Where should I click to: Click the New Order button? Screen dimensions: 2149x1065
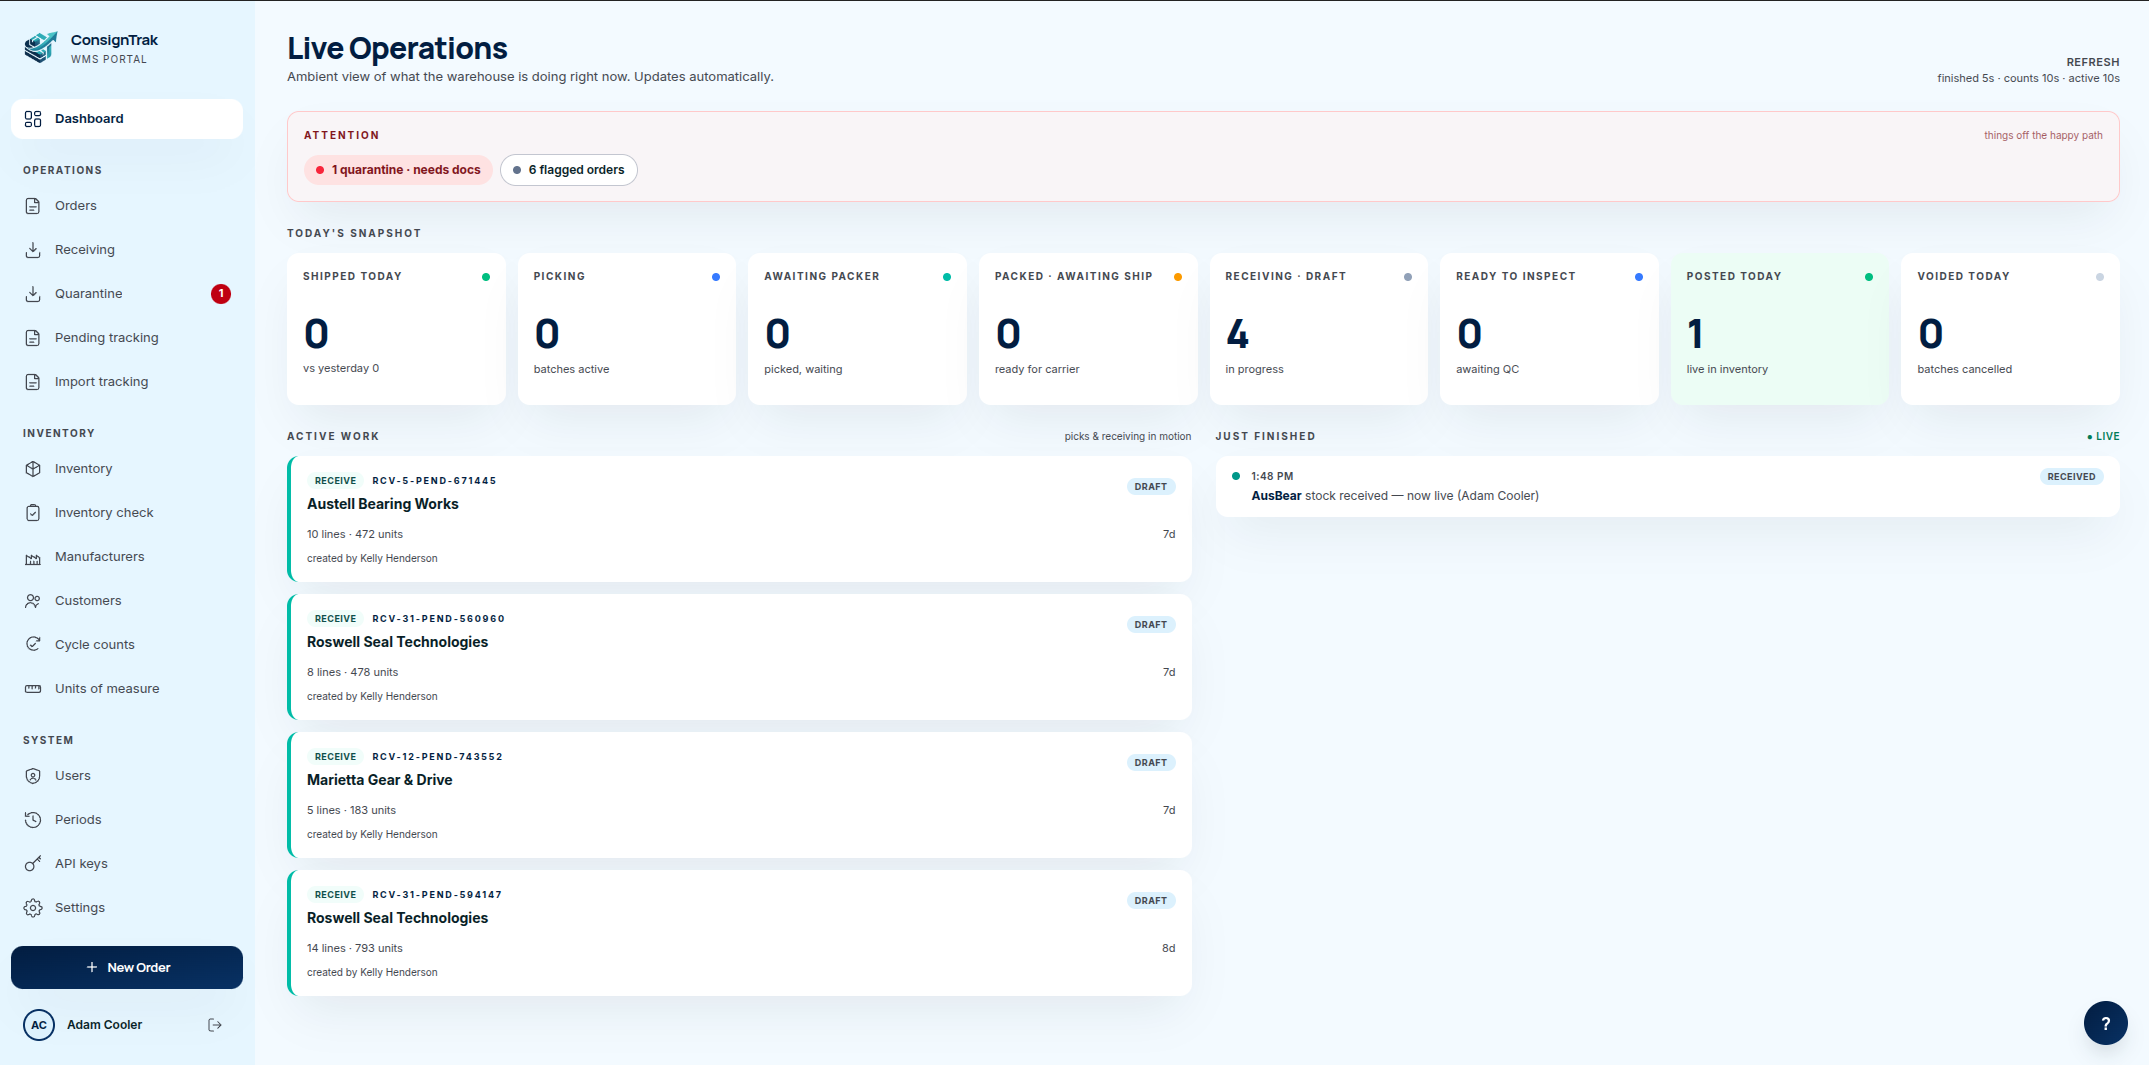(x=127, y=968)
